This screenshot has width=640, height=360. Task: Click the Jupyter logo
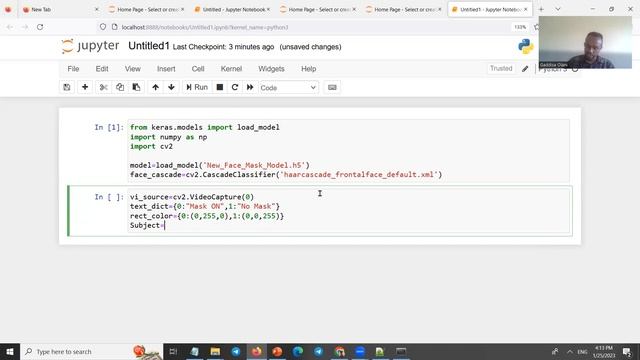(90, 46)
